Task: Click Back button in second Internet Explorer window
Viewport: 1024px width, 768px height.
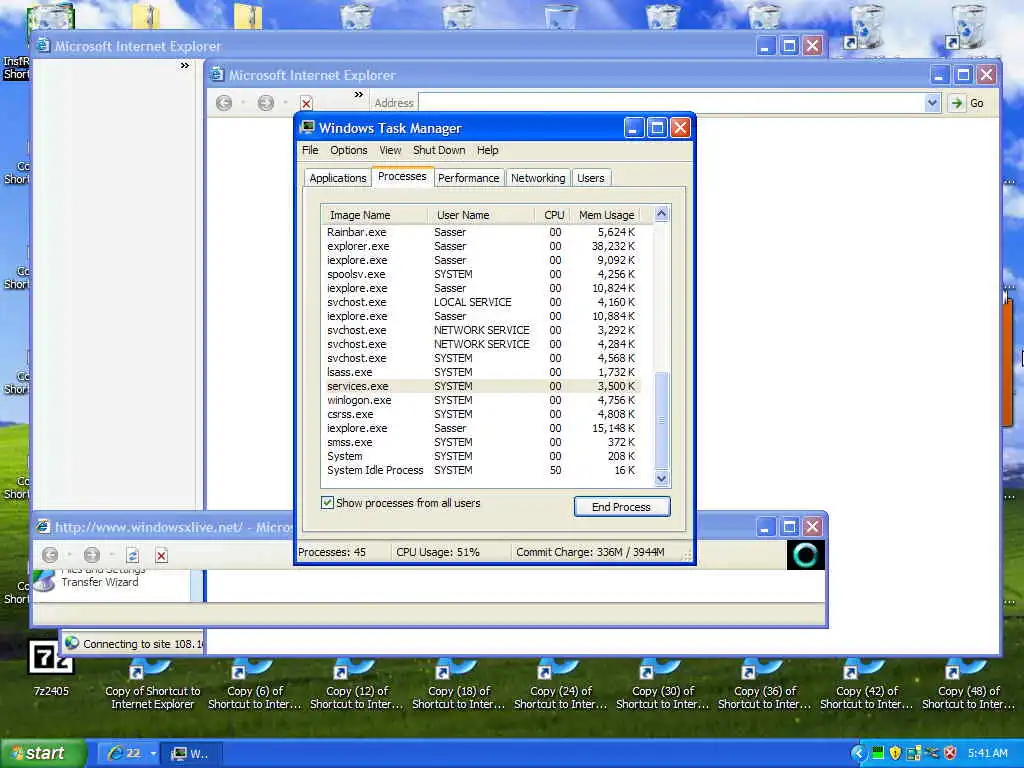Action: click(224, 103)
